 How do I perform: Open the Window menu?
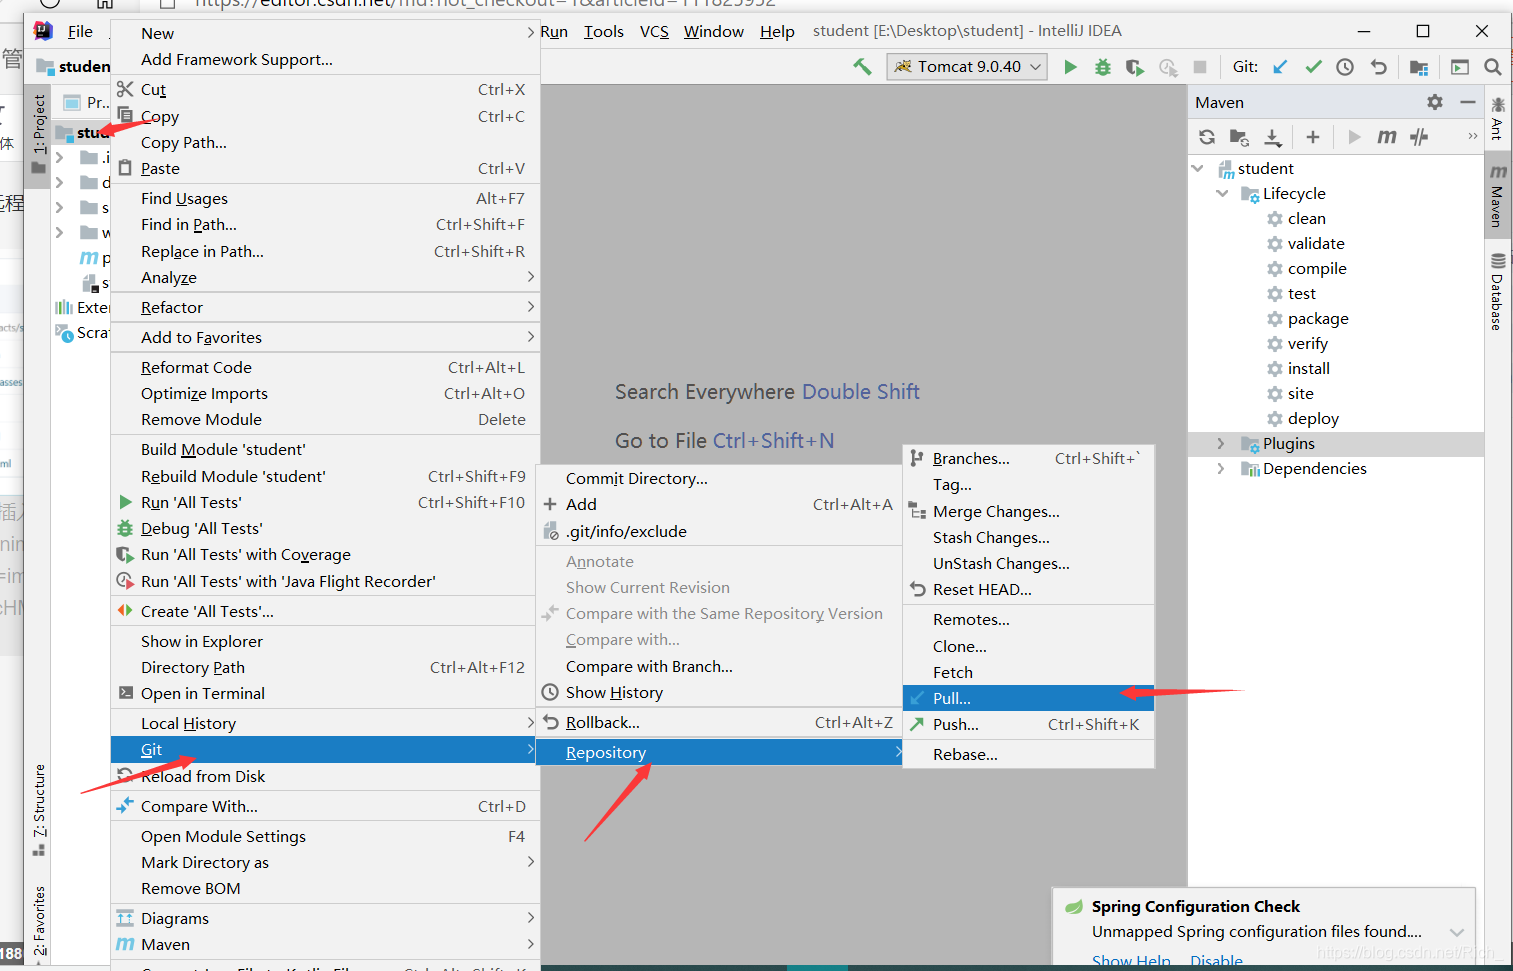[x=714, y=31]
